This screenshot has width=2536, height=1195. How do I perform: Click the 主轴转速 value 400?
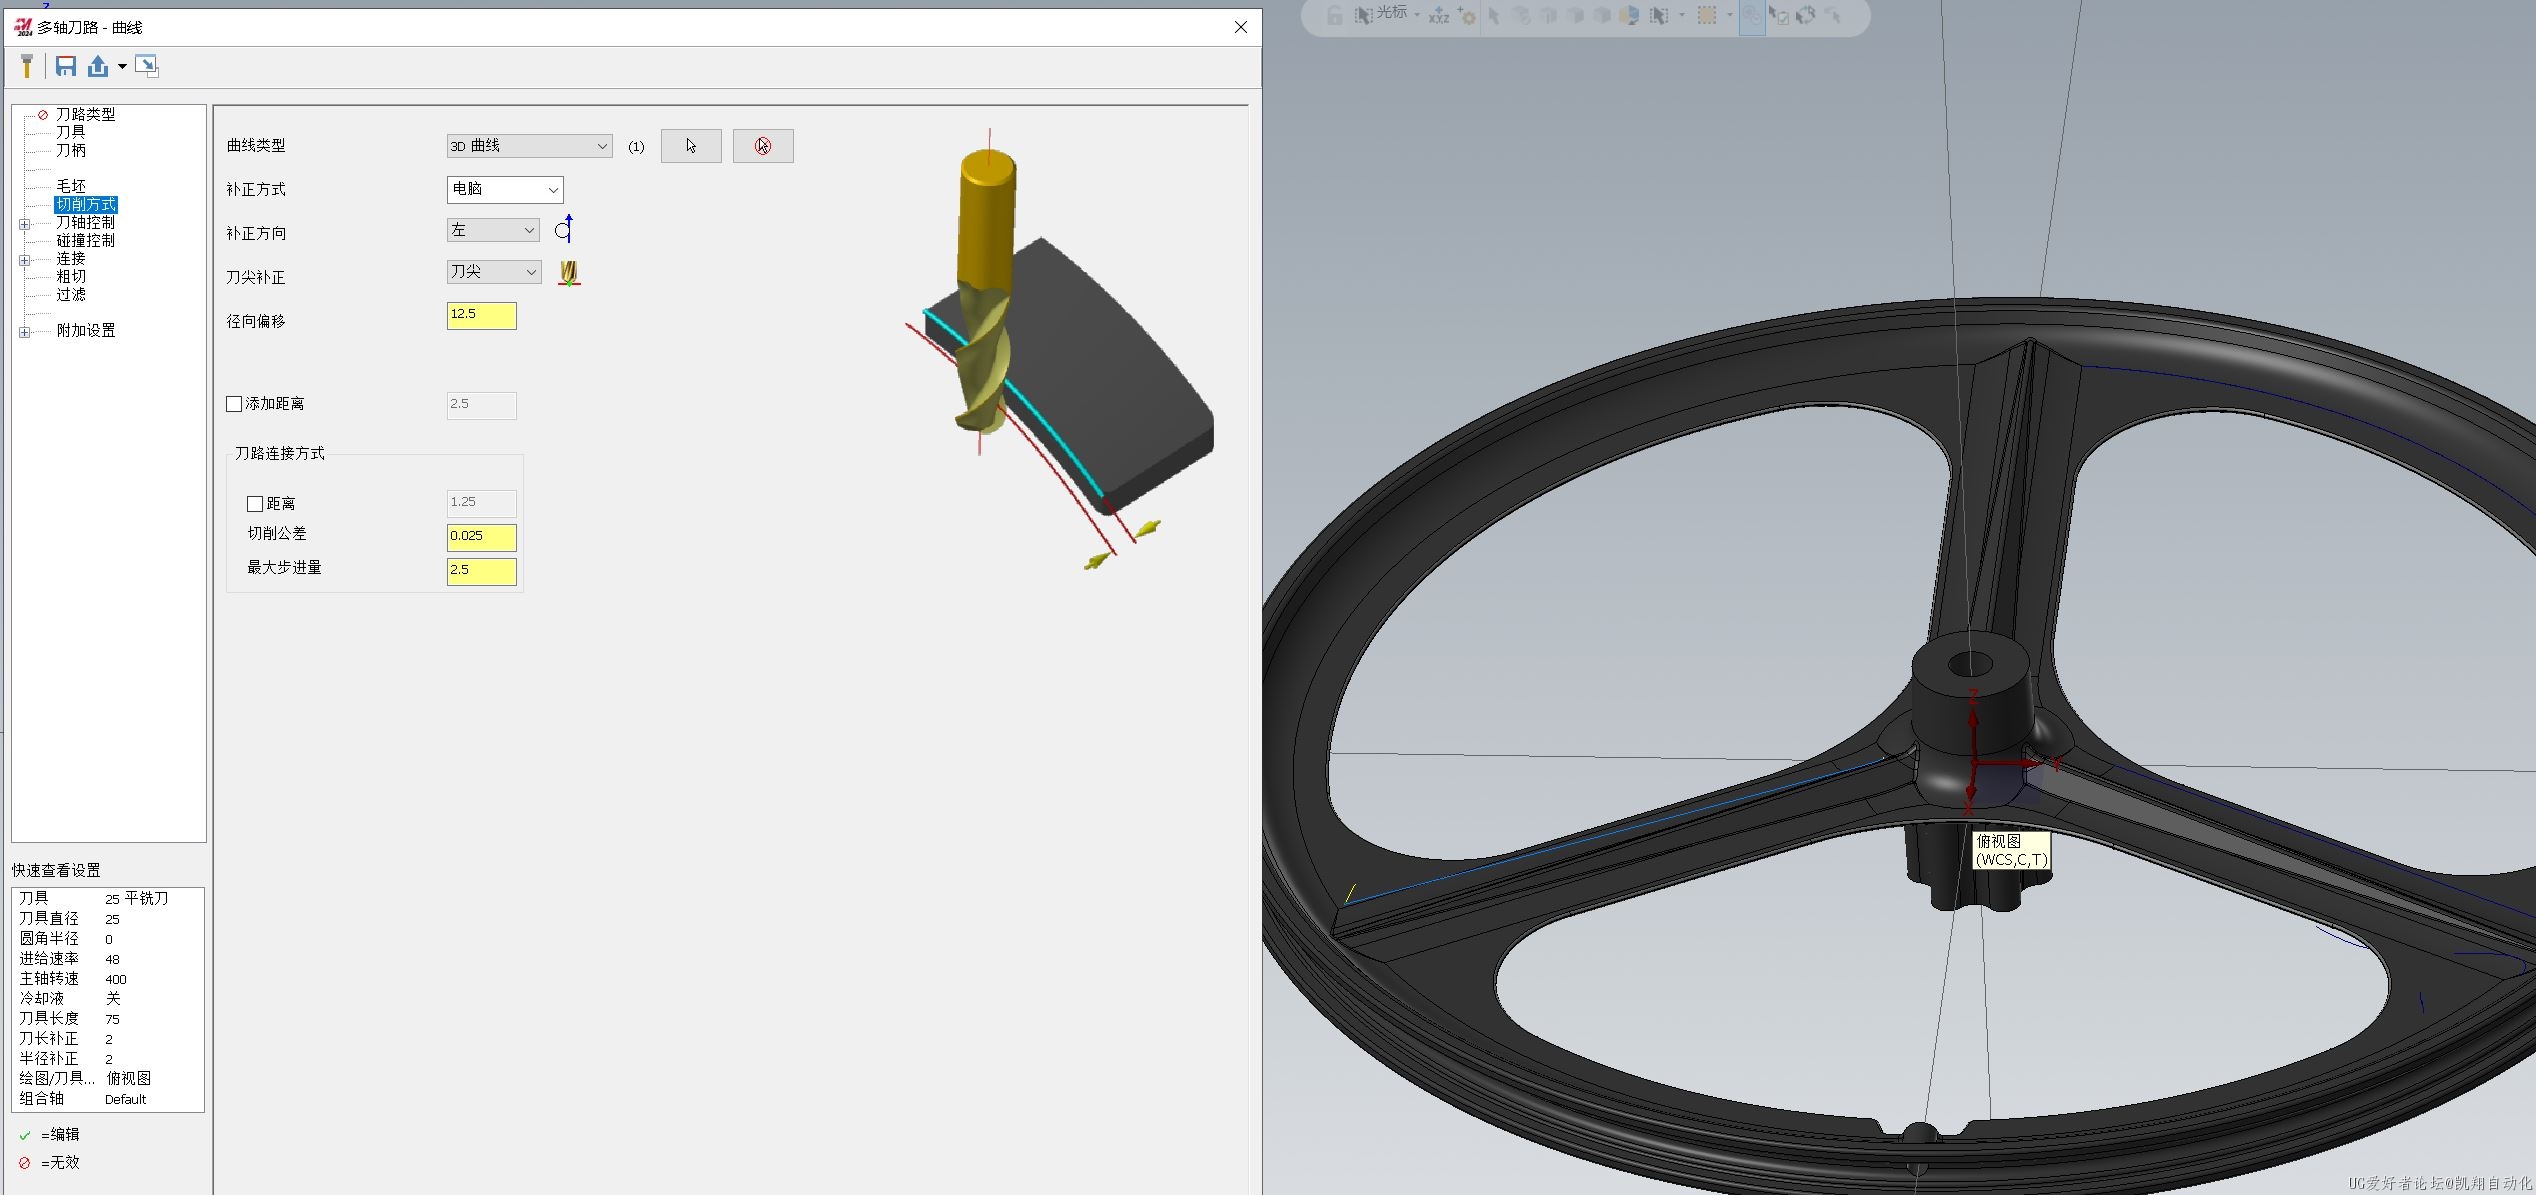pos(116,979)
